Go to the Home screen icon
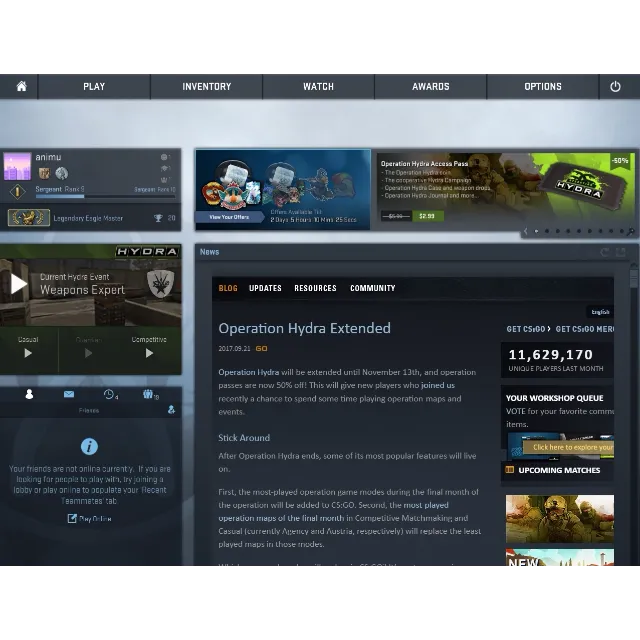The width and height of the screenshot is (640, 640). point(21,87)
